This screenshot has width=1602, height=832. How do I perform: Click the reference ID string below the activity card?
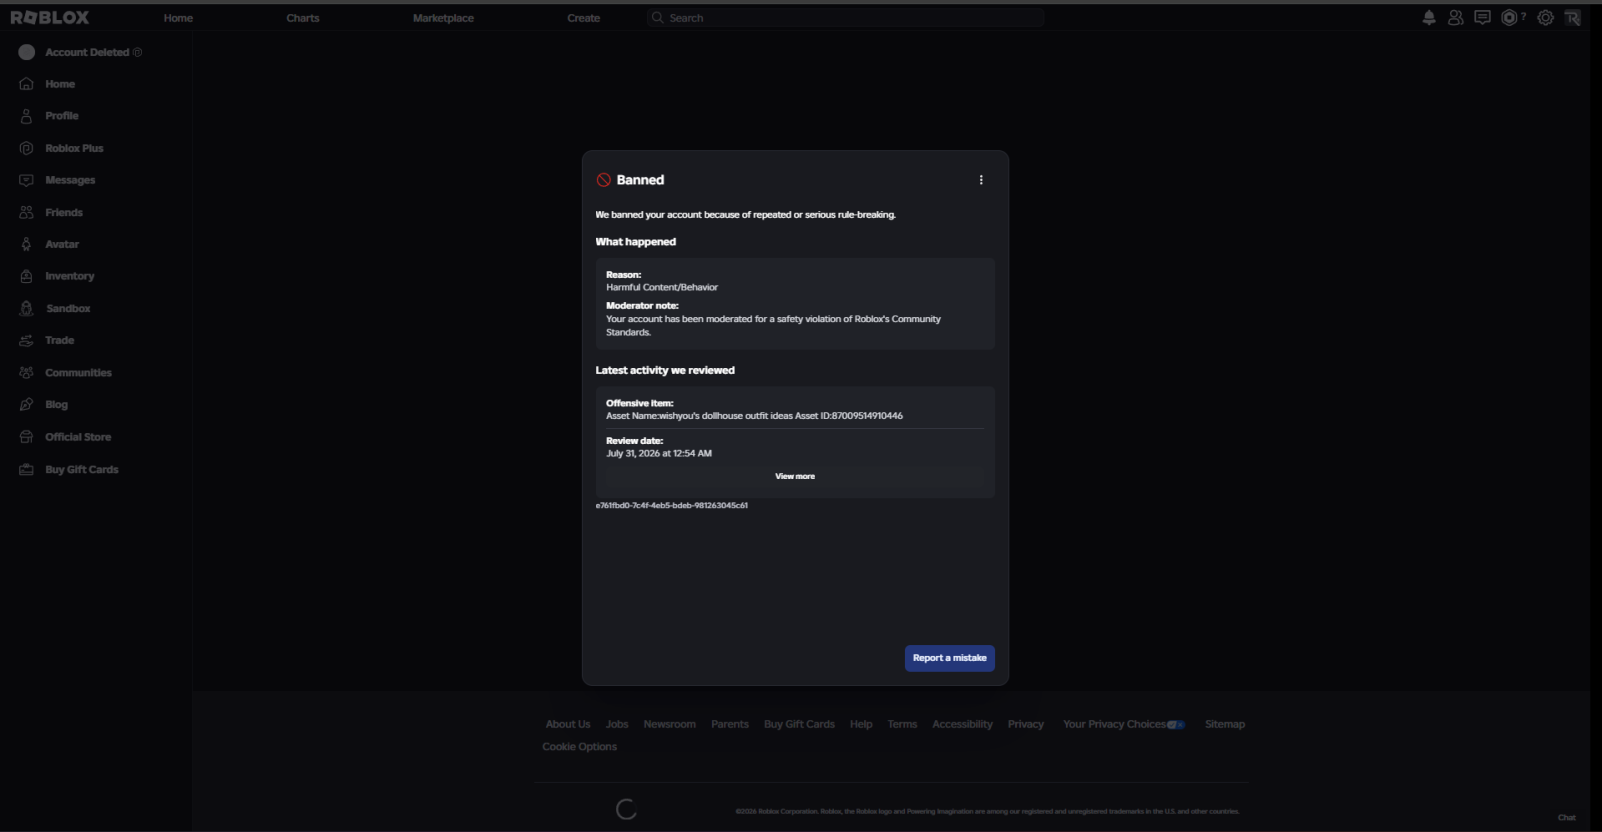672,506
